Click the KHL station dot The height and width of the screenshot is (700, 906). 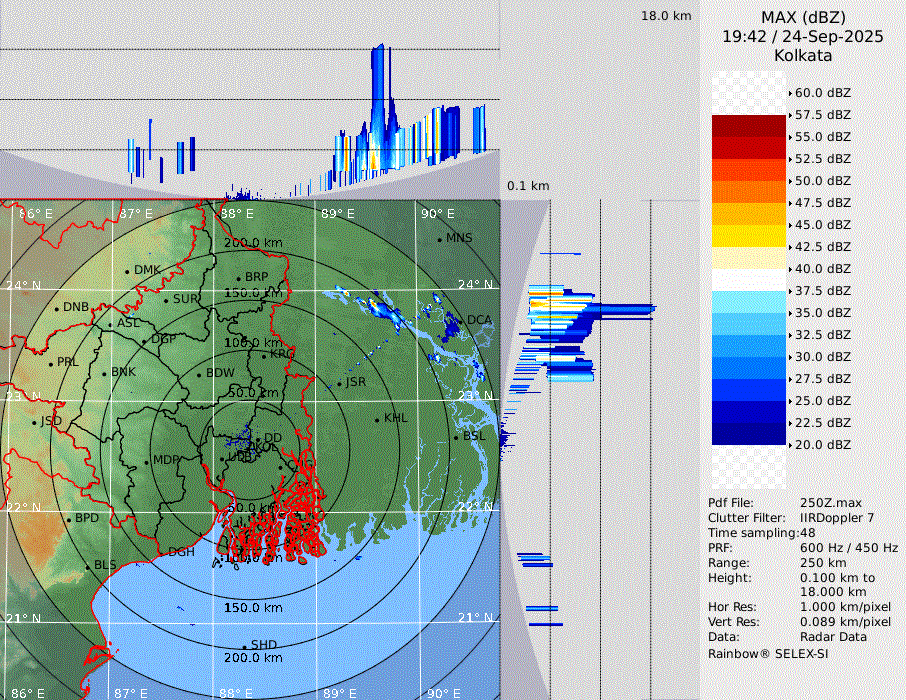pos(377,419)
